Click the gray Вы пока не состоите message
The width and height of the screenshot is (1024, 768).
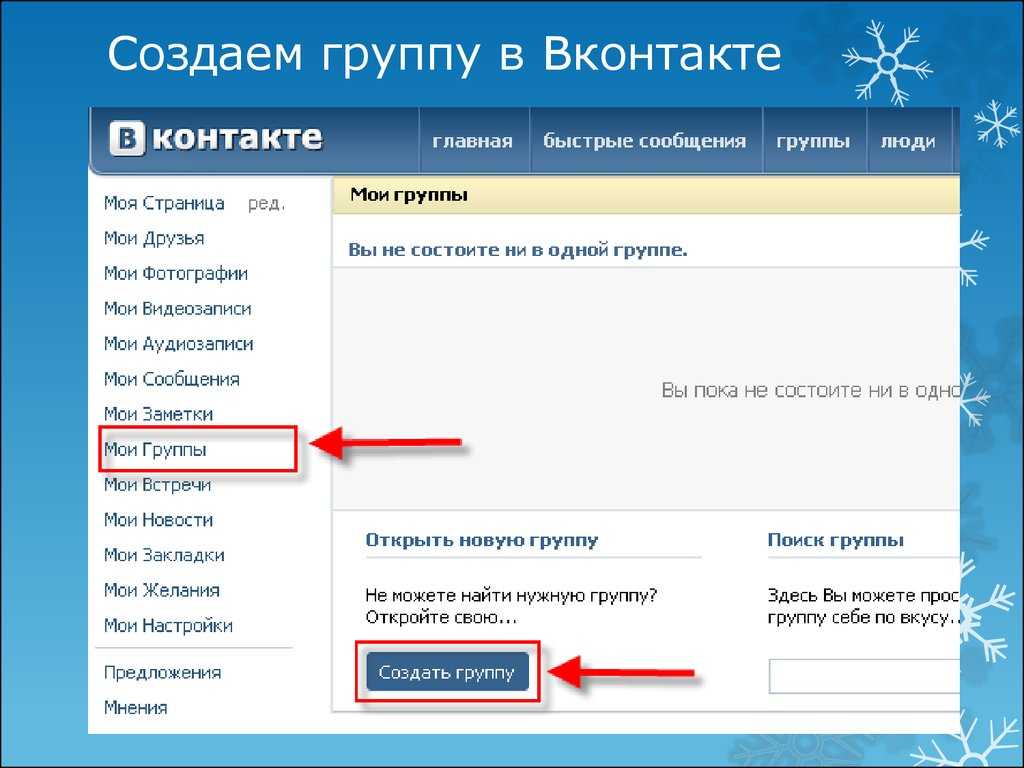pos(810,391)
